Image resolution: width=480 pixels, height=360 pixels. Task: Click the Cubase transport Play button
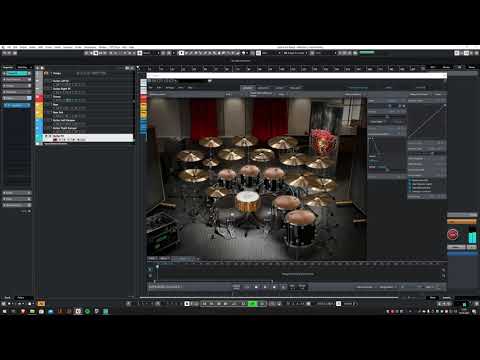click(253, 304)
